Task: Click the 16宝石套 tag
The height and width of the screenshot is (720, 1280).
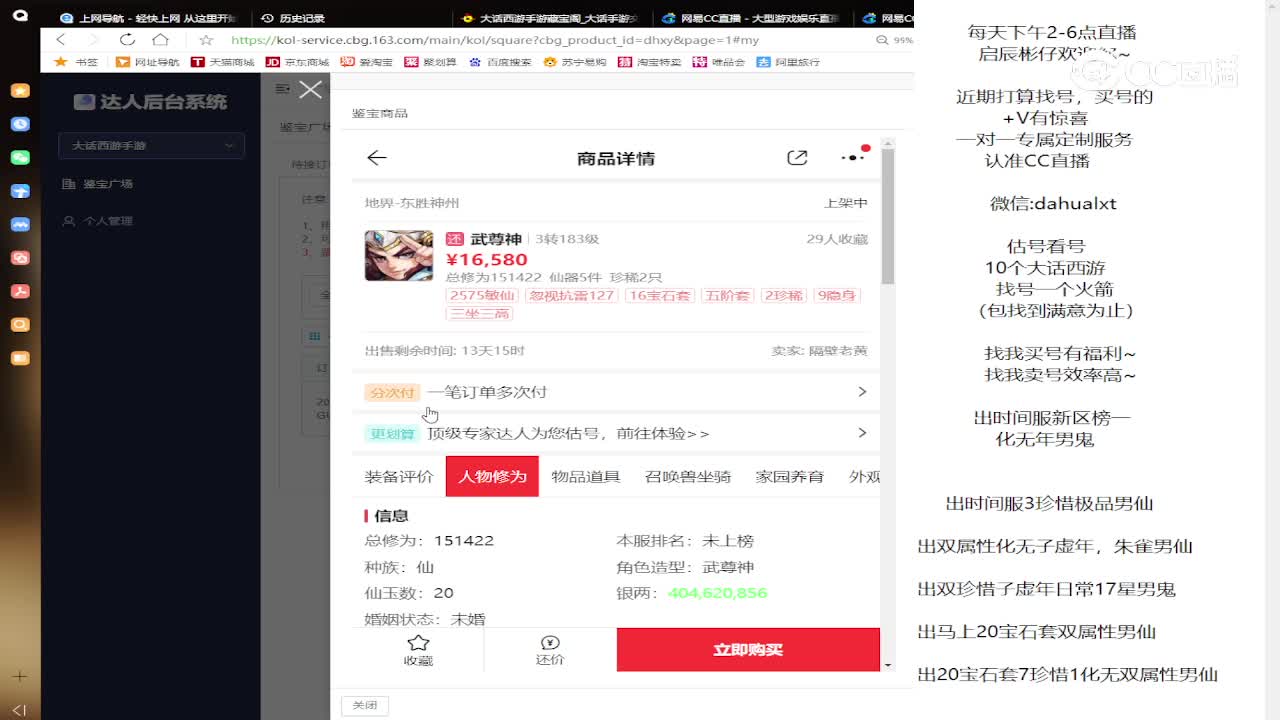Action: [x=660, y=295]
